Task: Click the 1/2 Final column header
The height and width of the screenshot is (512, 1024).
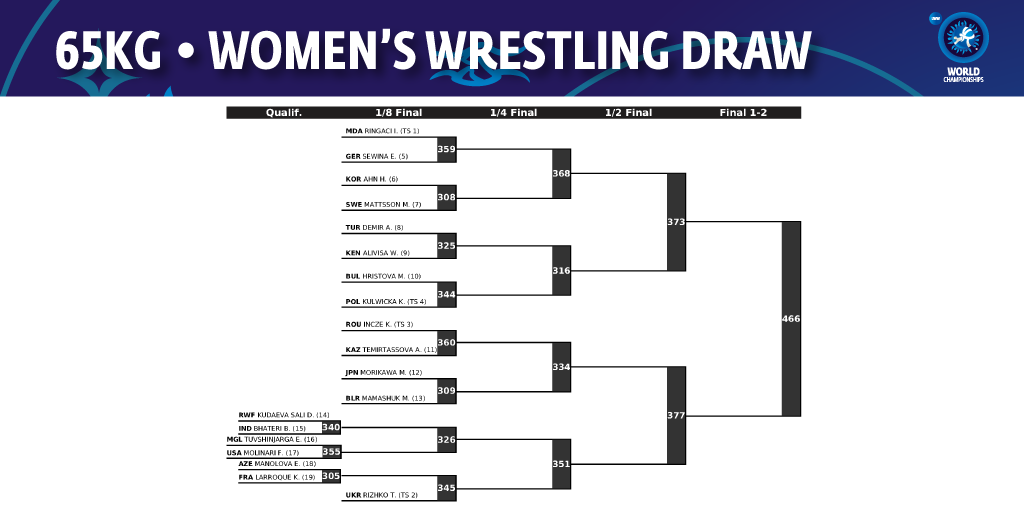Action: 628,112
